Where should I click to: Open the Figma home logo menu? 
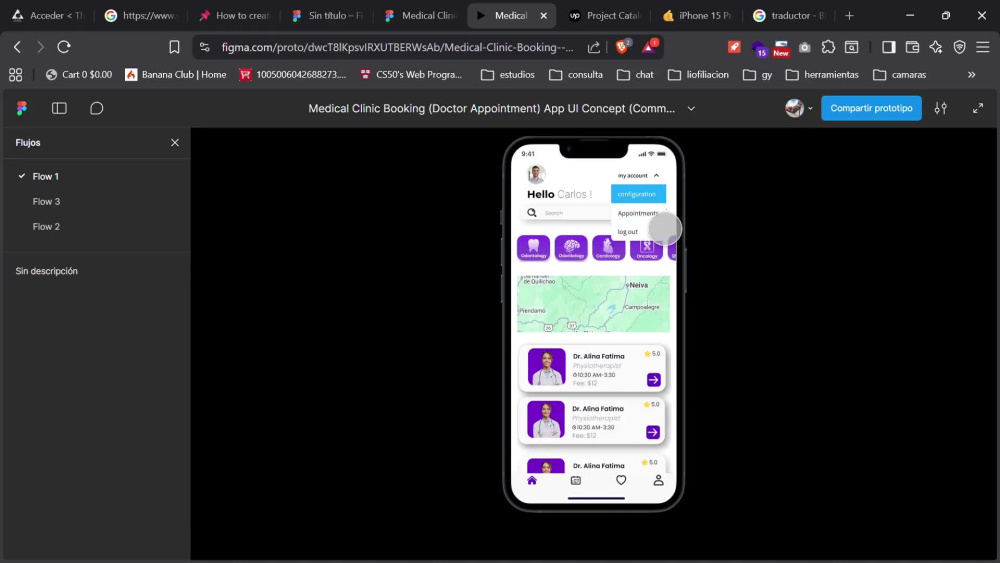point(22,108)
